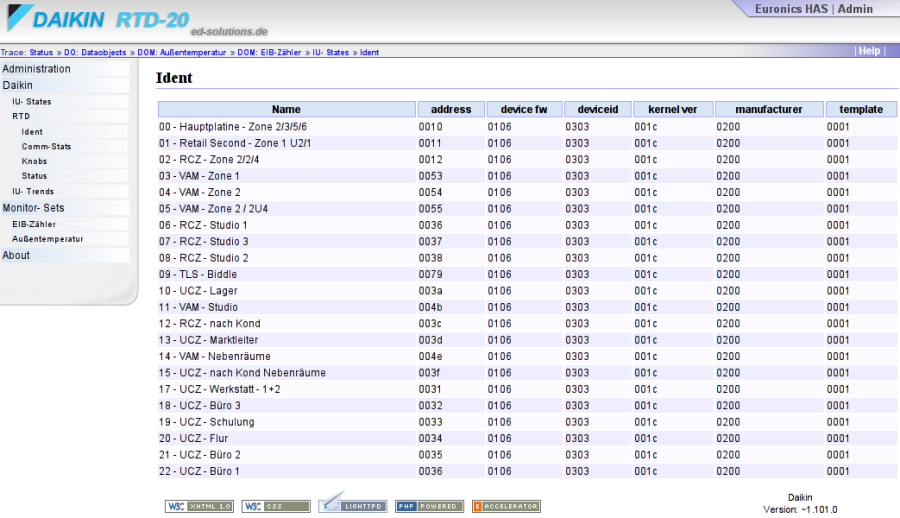This screenshot has width=900, height=518.
Task: Select row '09 - TLS - Biddle'
Action: tap(527, 275)
